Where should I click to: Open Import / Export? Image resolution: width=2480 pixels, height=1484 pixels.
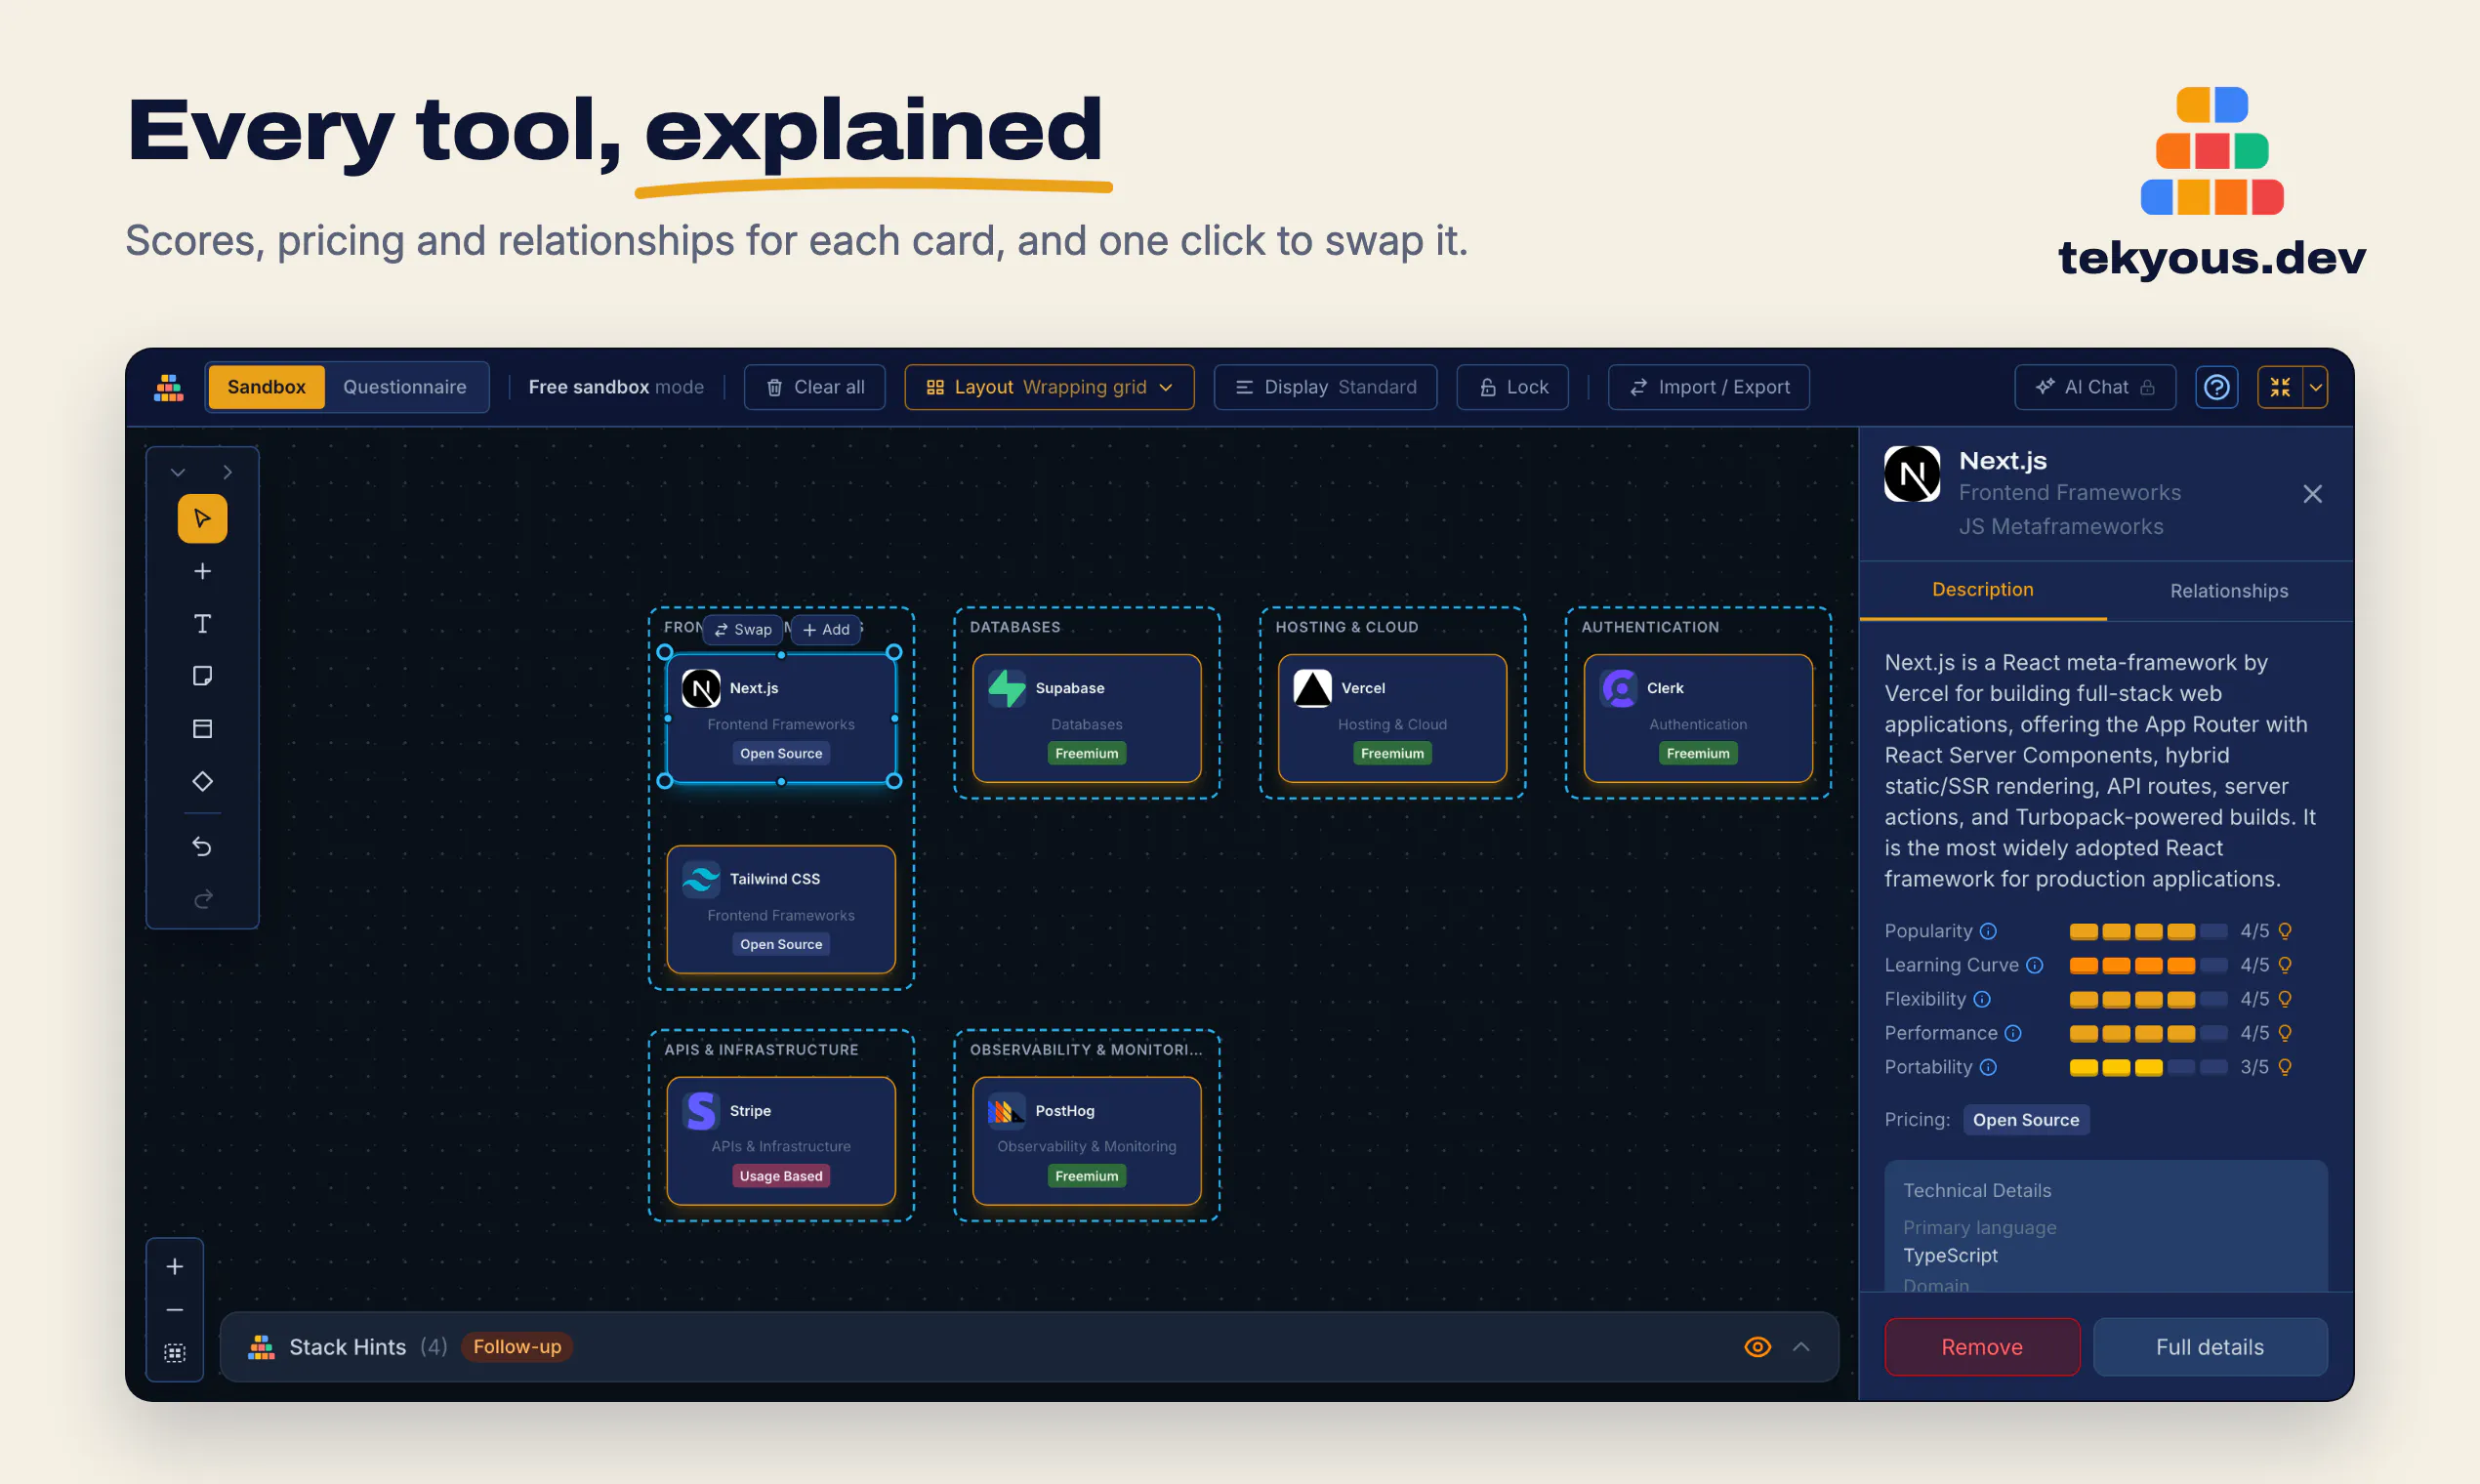(1708, 387)
